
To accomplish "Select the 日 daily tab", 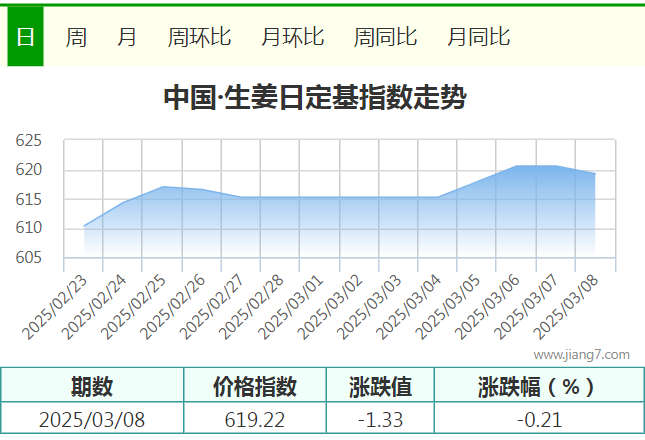I will (x=25, y=37).
